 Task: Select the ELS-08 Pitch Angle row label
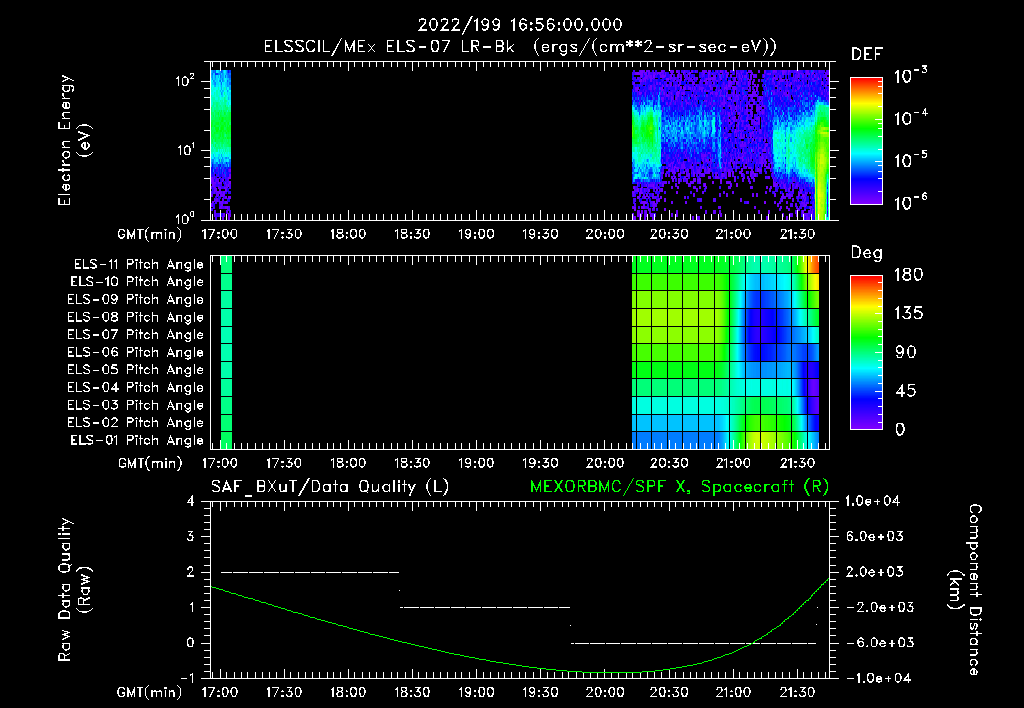(135, 317)
